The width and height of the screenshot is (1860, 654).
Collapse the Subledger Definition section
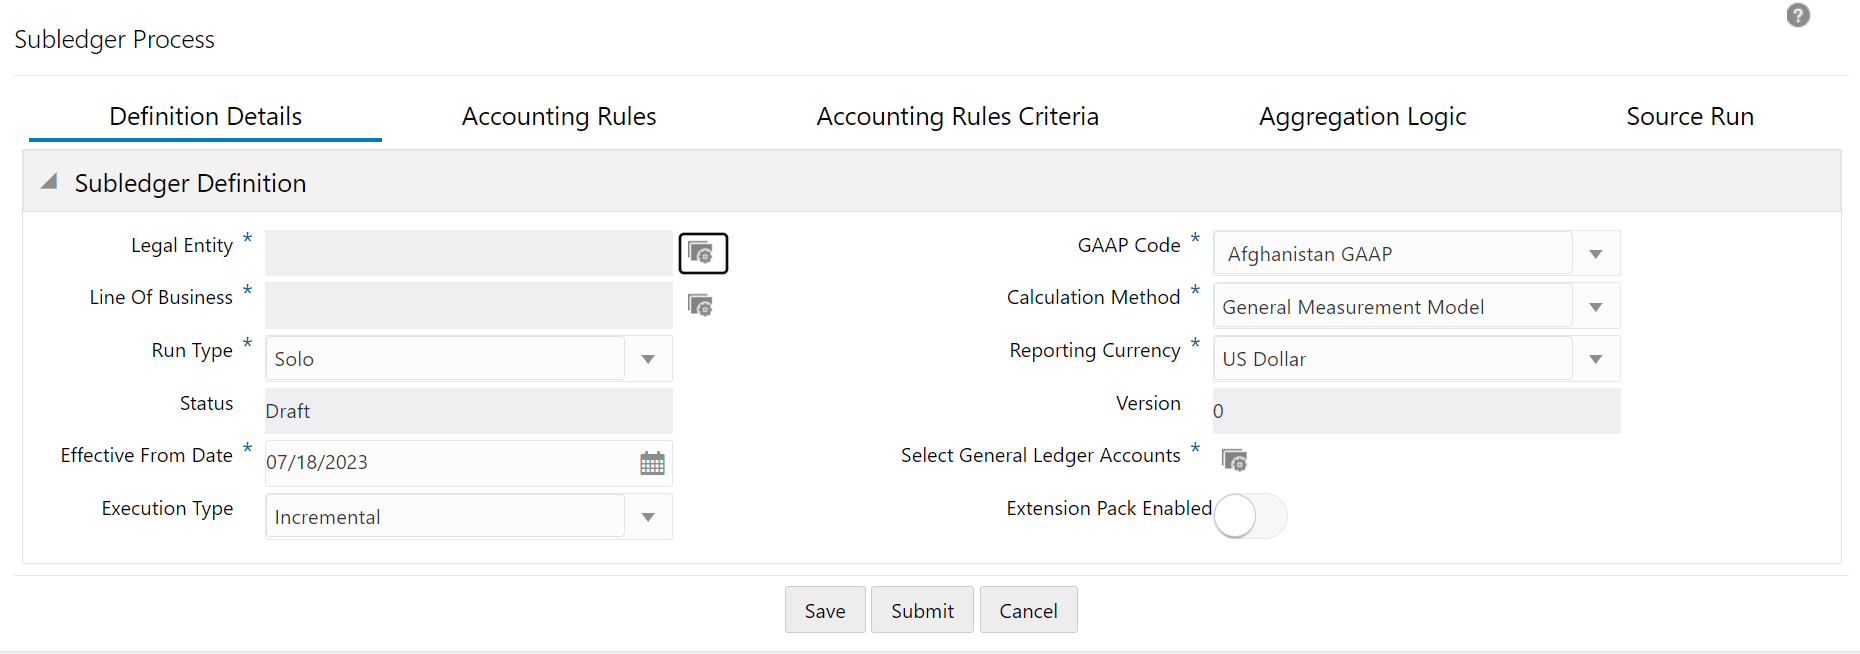48,182
